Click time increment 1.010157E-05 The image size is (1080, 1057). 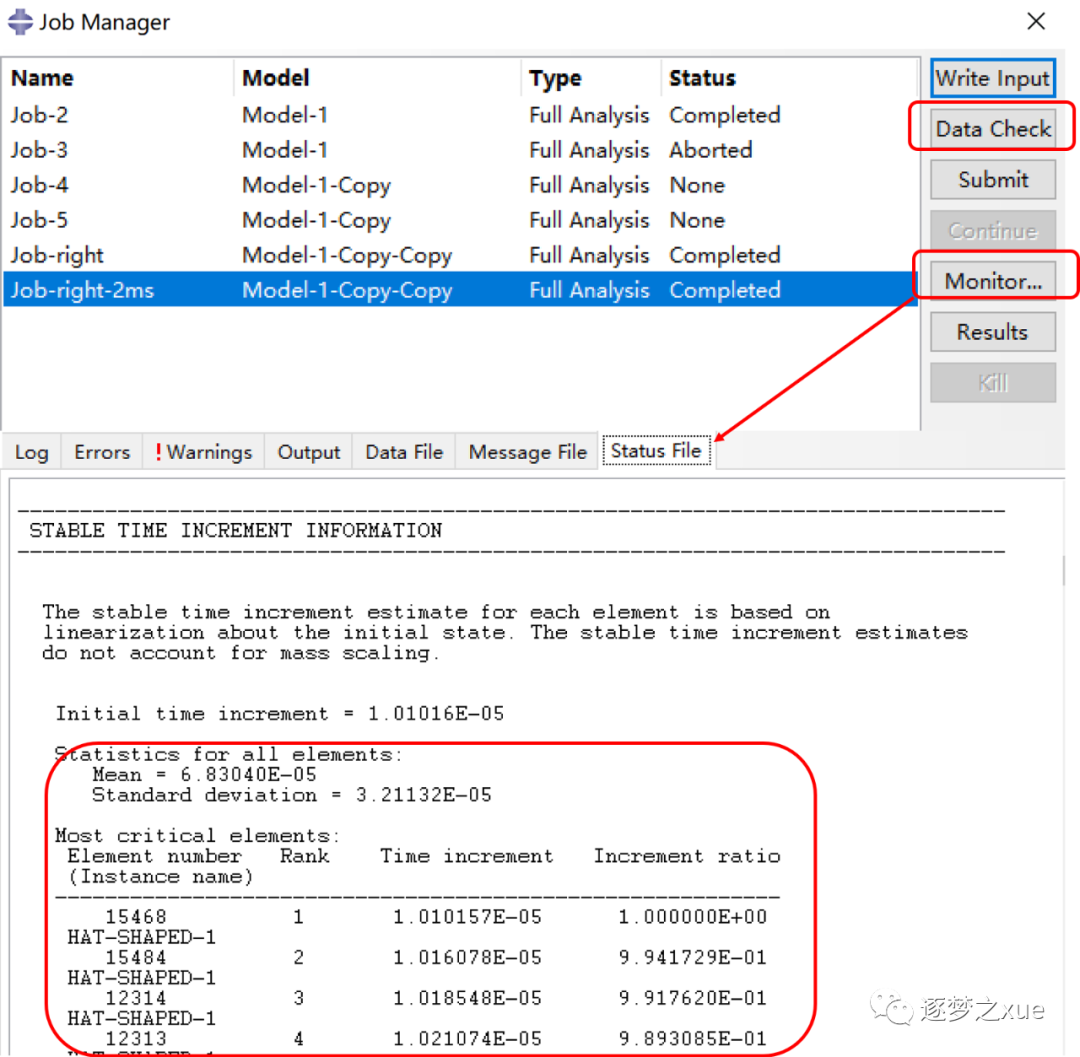coord(467,917)
